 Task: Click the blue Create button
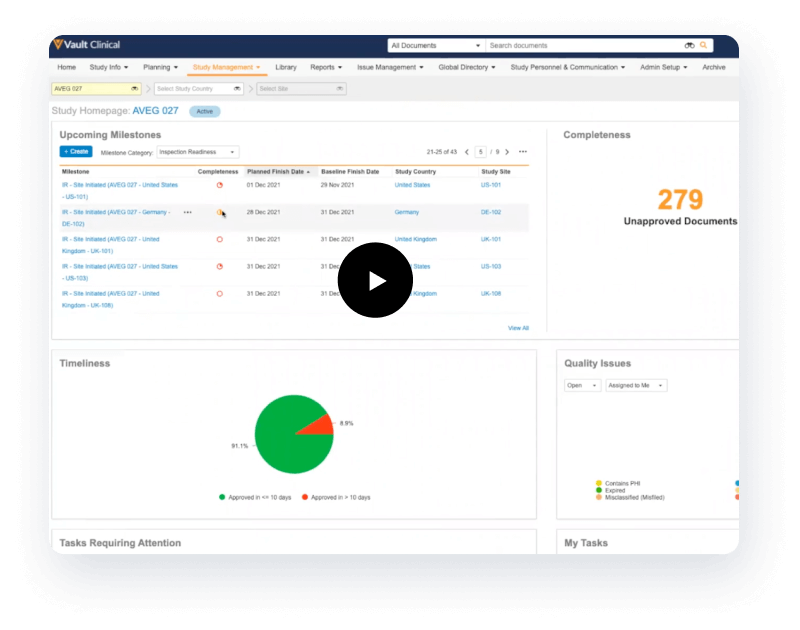(76, 152)
